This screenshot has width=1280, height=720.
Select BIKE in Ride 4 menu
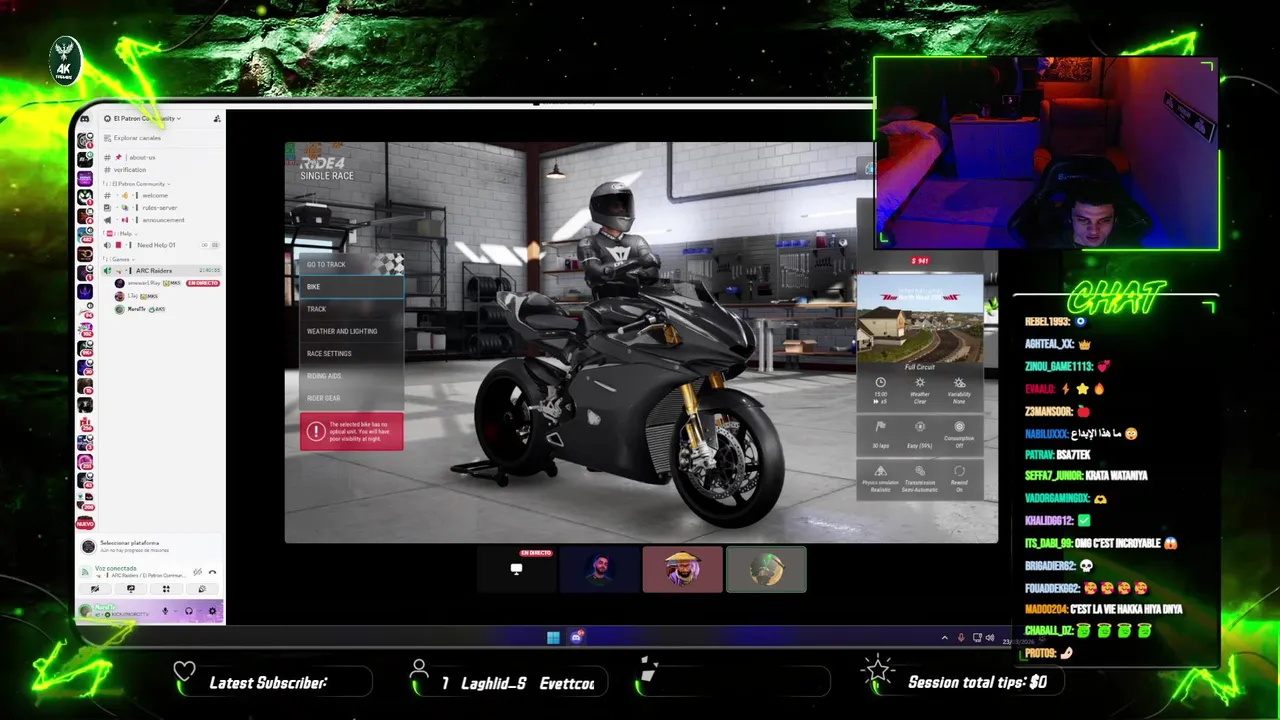[352, 287]
